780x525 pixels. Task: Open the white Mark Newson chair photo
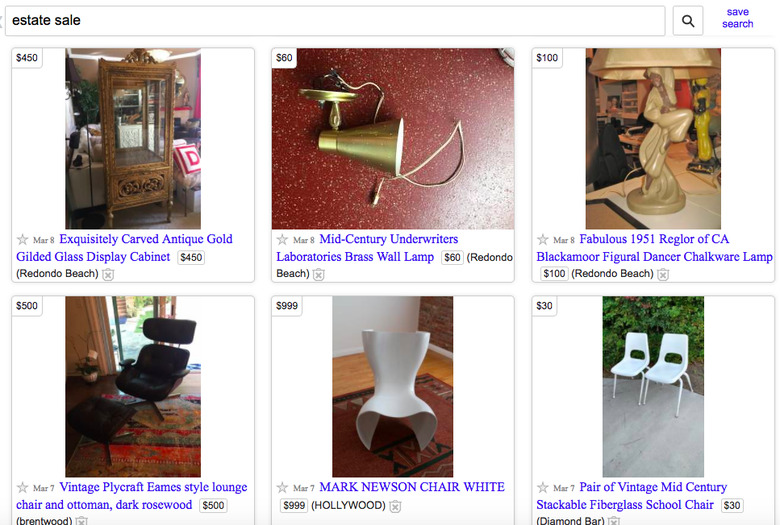[393, 387]
